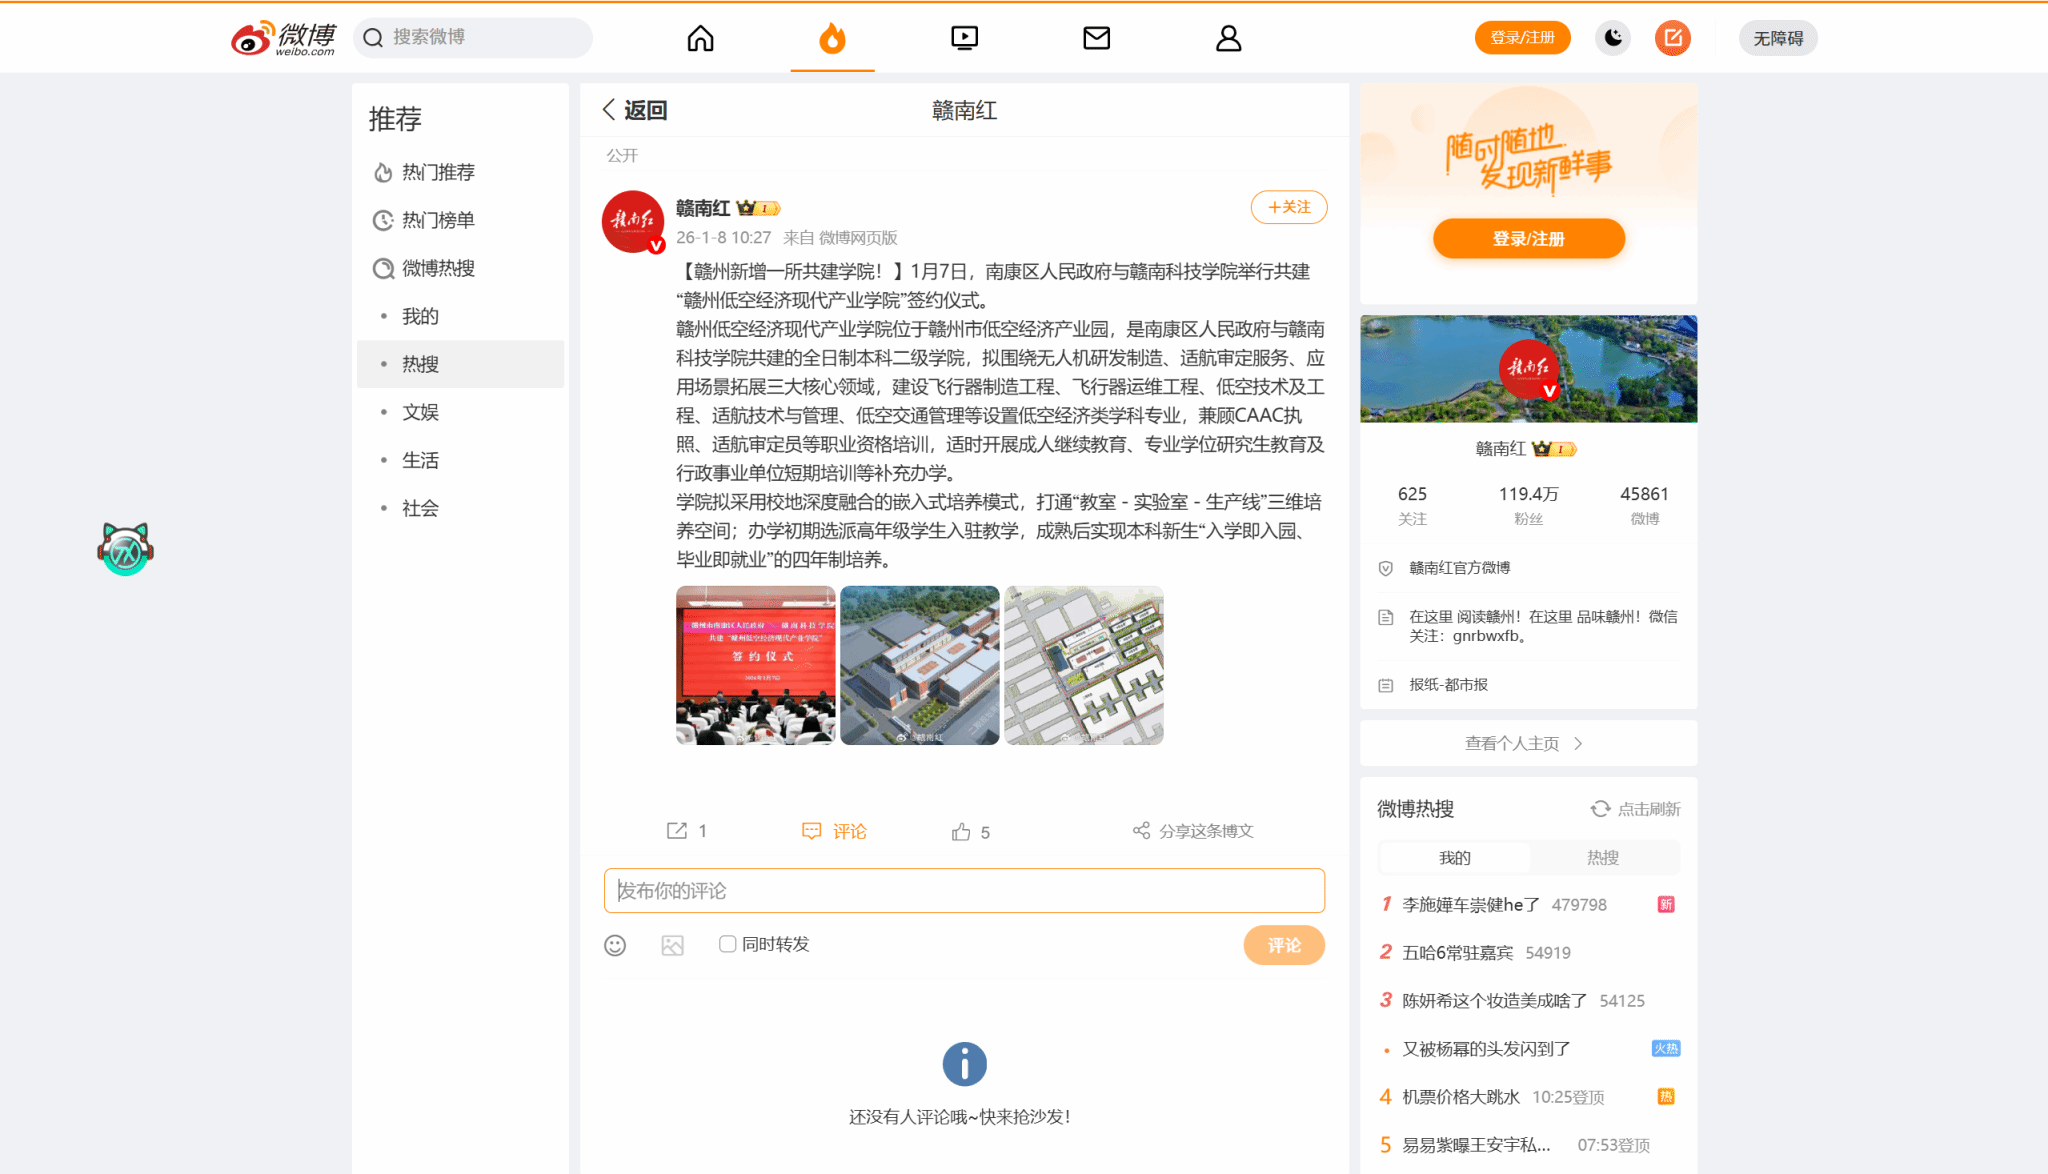The image size is (2048, 1174).
Task: Follow 赣南红 with +关注 button
Action: coord(1288,207)
